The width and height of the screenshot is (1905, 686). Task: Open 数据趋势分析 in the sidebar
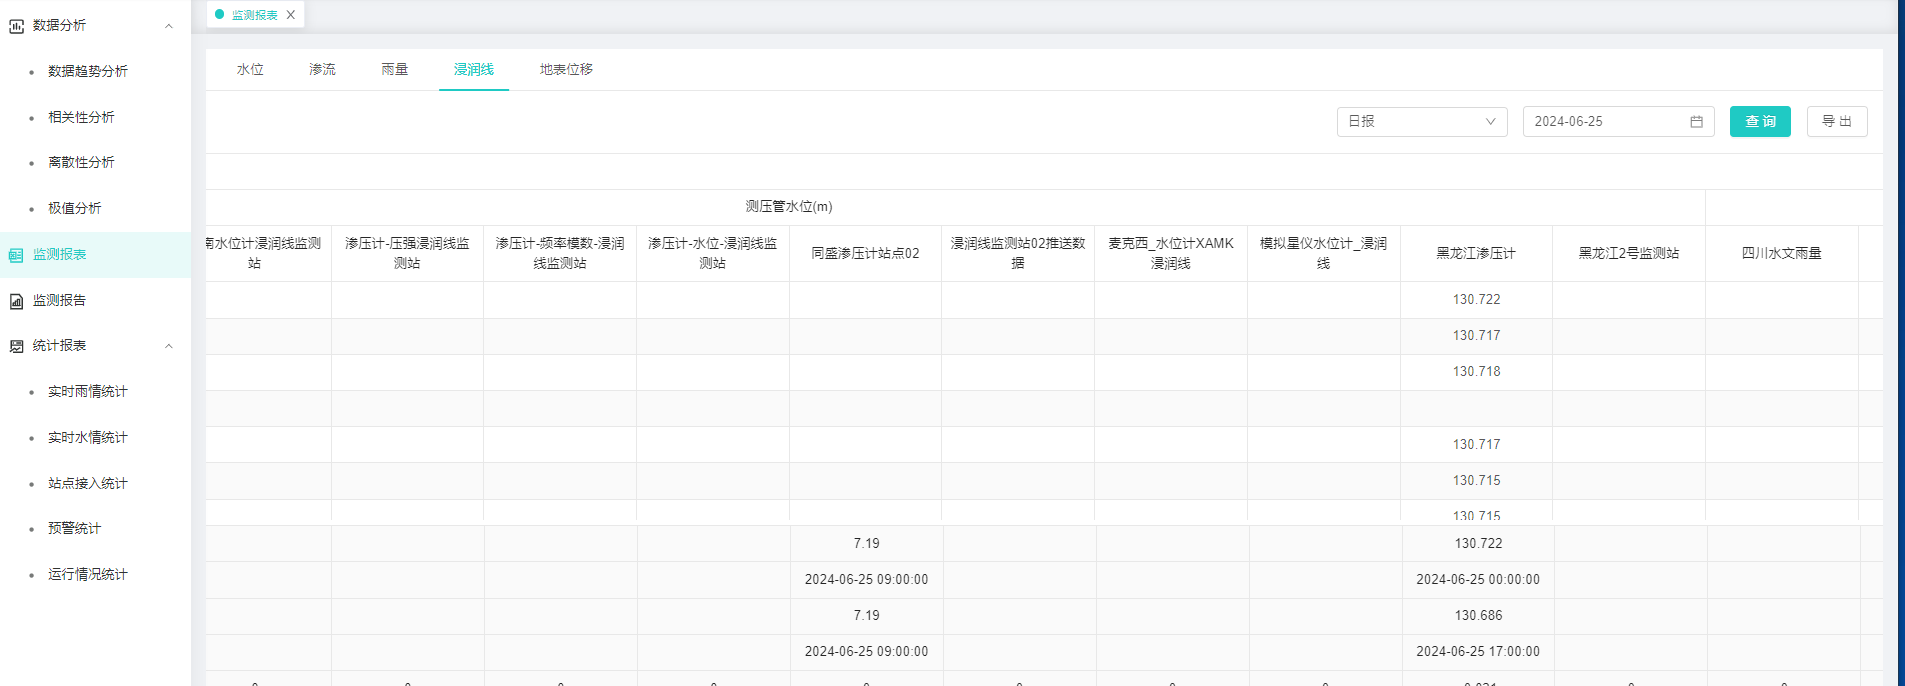(x=88, y=72)
